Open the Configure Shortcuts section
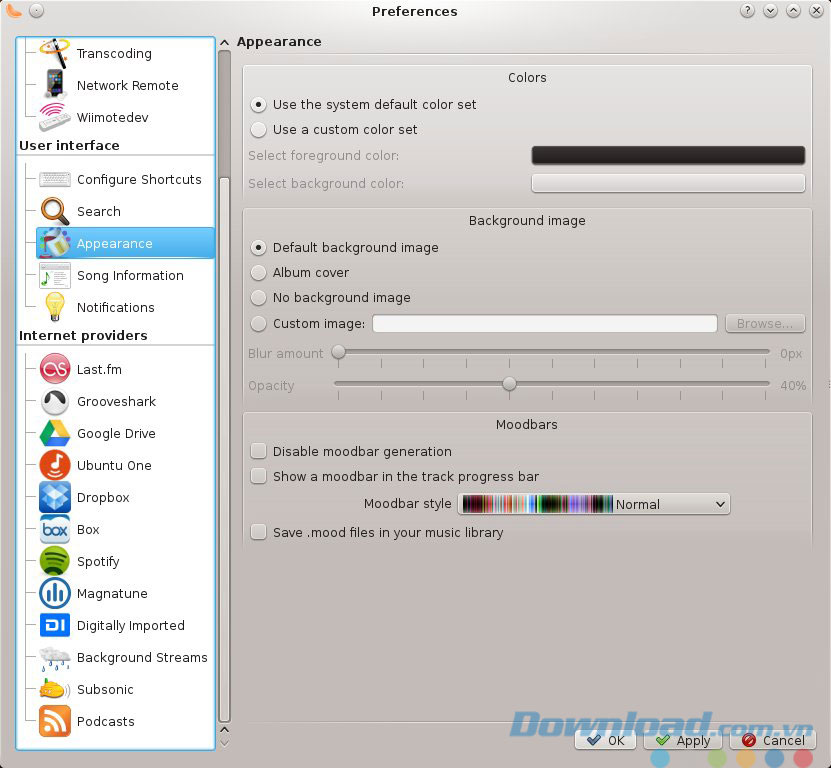The height and width of the screenshot is (768, 831). pyautogui.click(x=139, y=180)
